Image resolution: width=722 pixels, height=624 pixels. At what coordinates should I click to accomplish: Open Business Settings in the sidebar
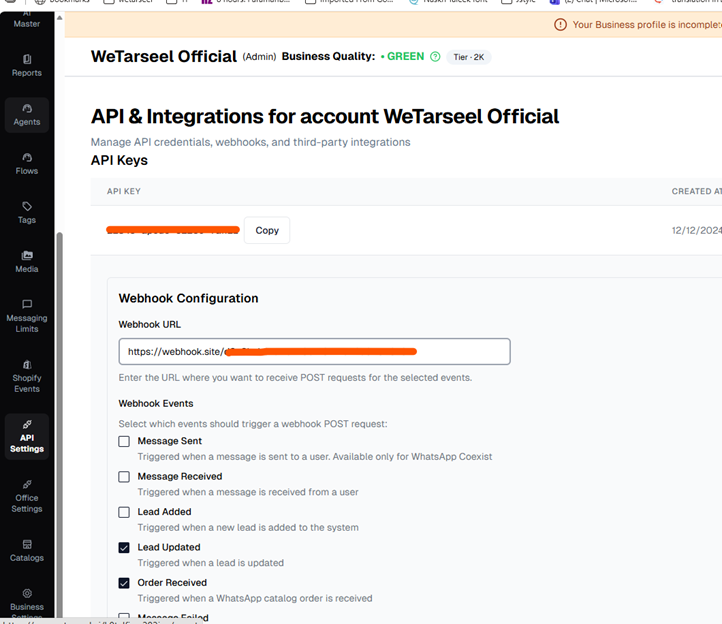click(x=27, y=604)
